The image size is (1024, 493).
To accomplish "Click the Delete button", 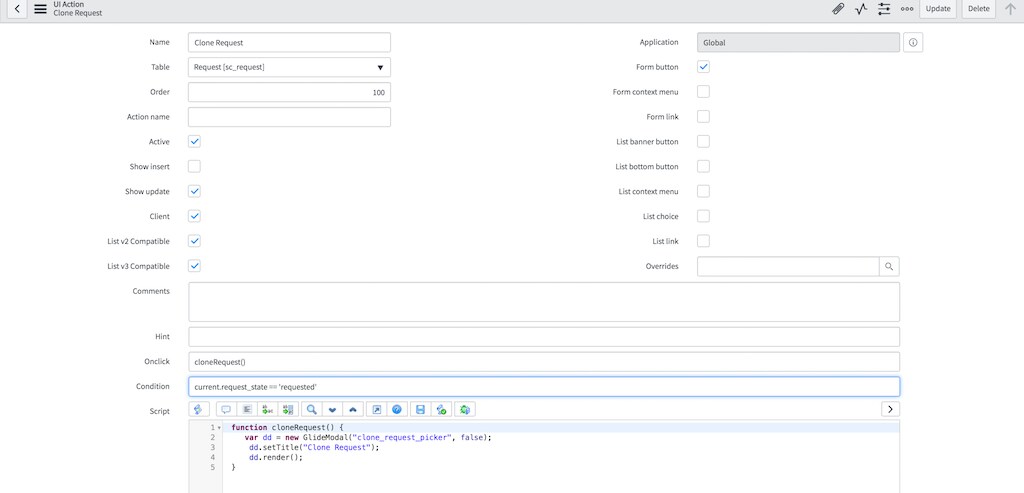I will point(978,9).
